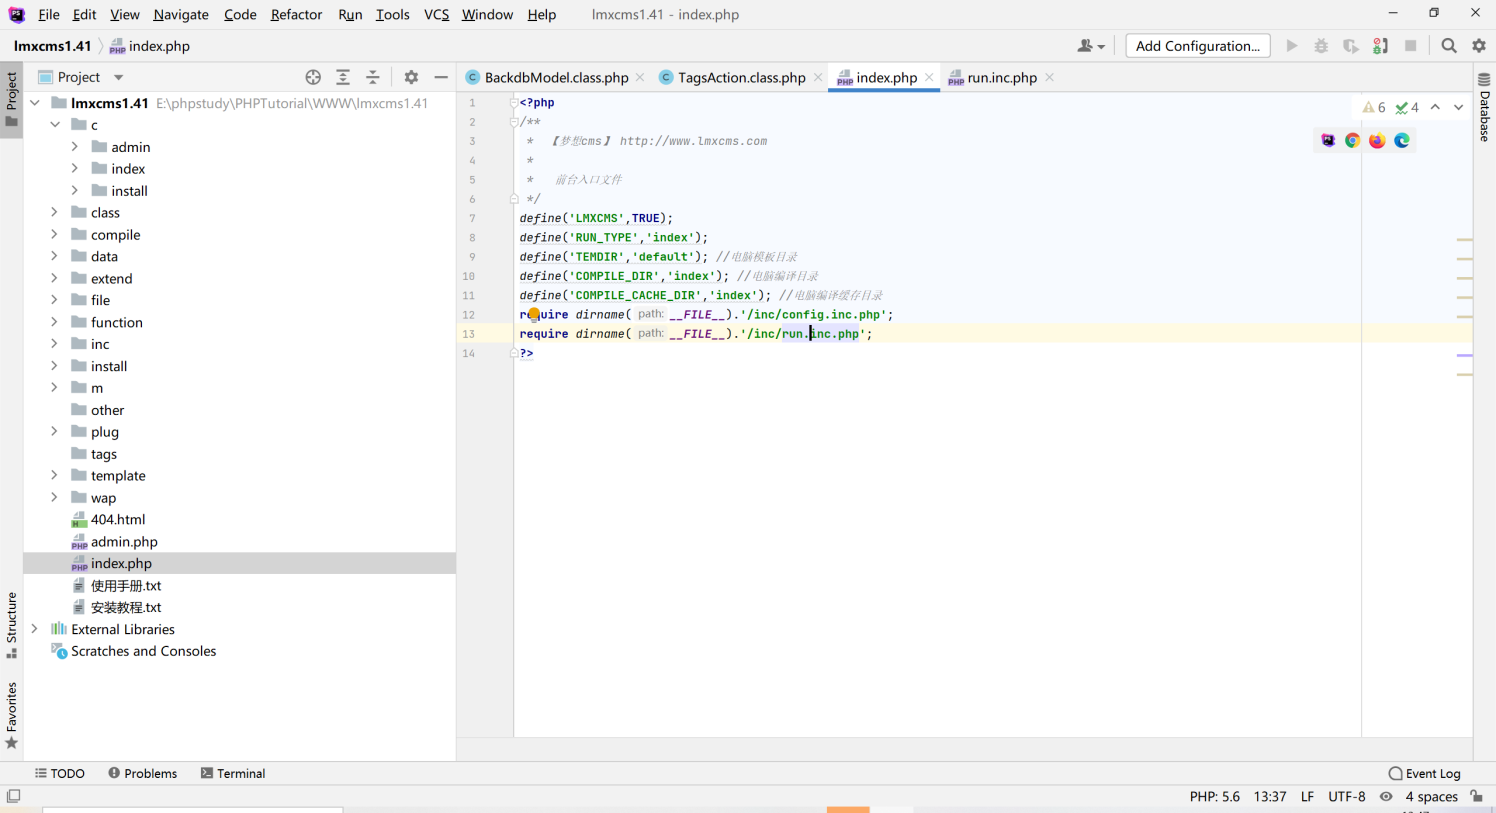Click Expand All icon in Project panel
The image size is (1496, 813).
point(343,77)
